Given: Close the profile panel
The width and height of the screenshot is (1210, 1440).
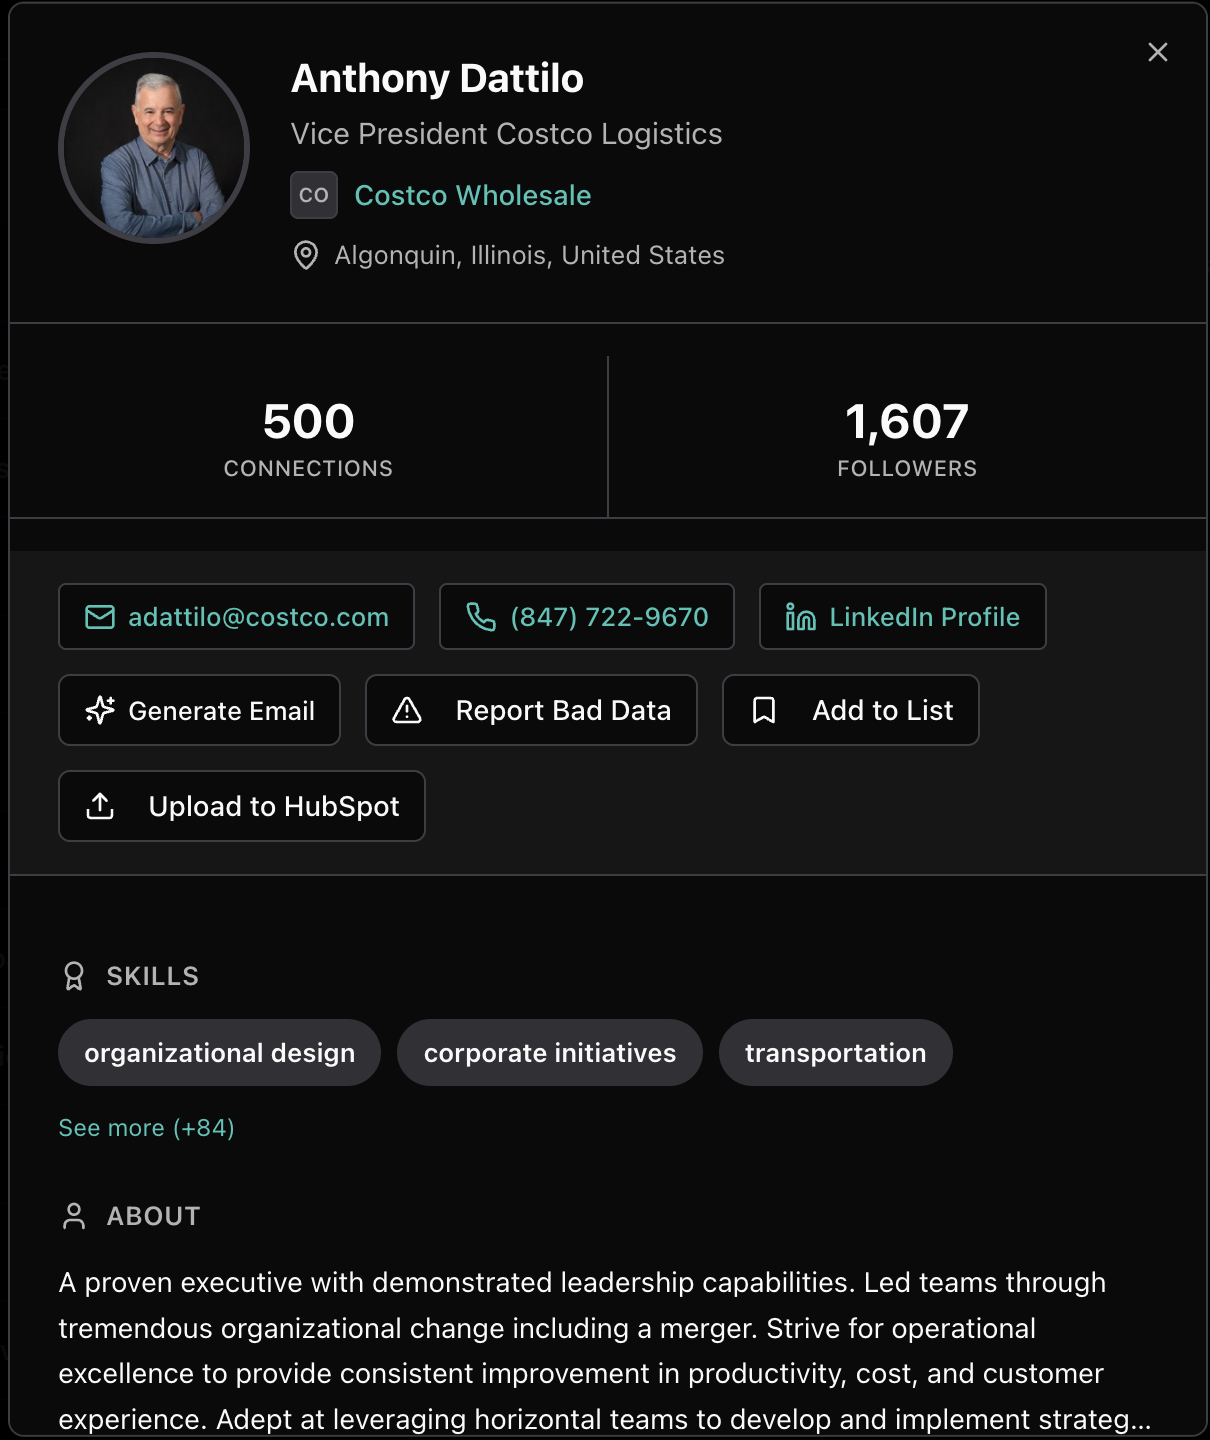Looking at the screenshot, I should click(1158, 52).
